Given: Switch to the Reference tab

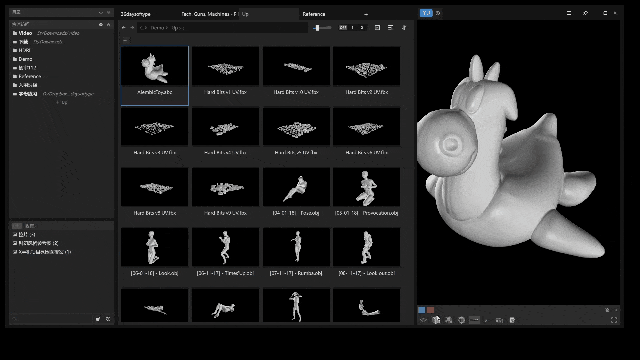Looking at the screenshot, I should click(314, 14).
